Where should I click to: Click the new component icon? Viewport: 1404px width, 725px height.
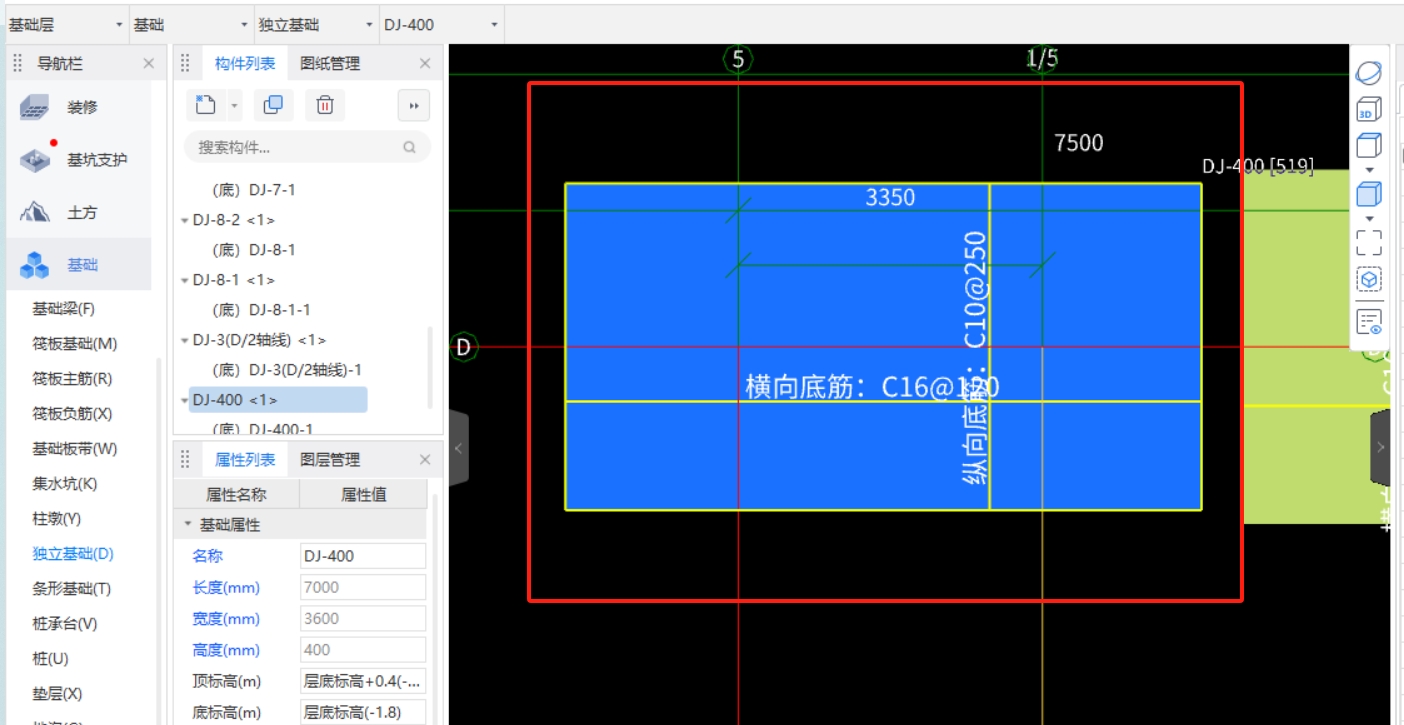[x=205, y=105]
